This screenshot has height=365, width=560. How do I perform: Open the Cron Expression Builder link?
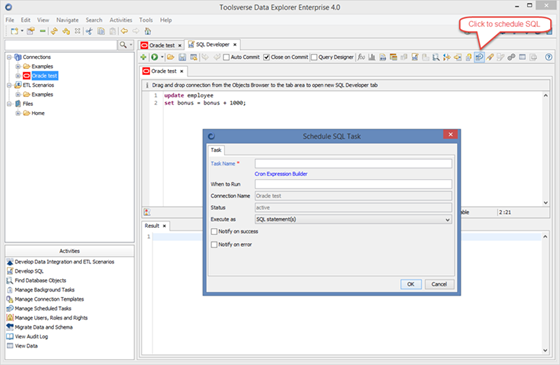281,174
